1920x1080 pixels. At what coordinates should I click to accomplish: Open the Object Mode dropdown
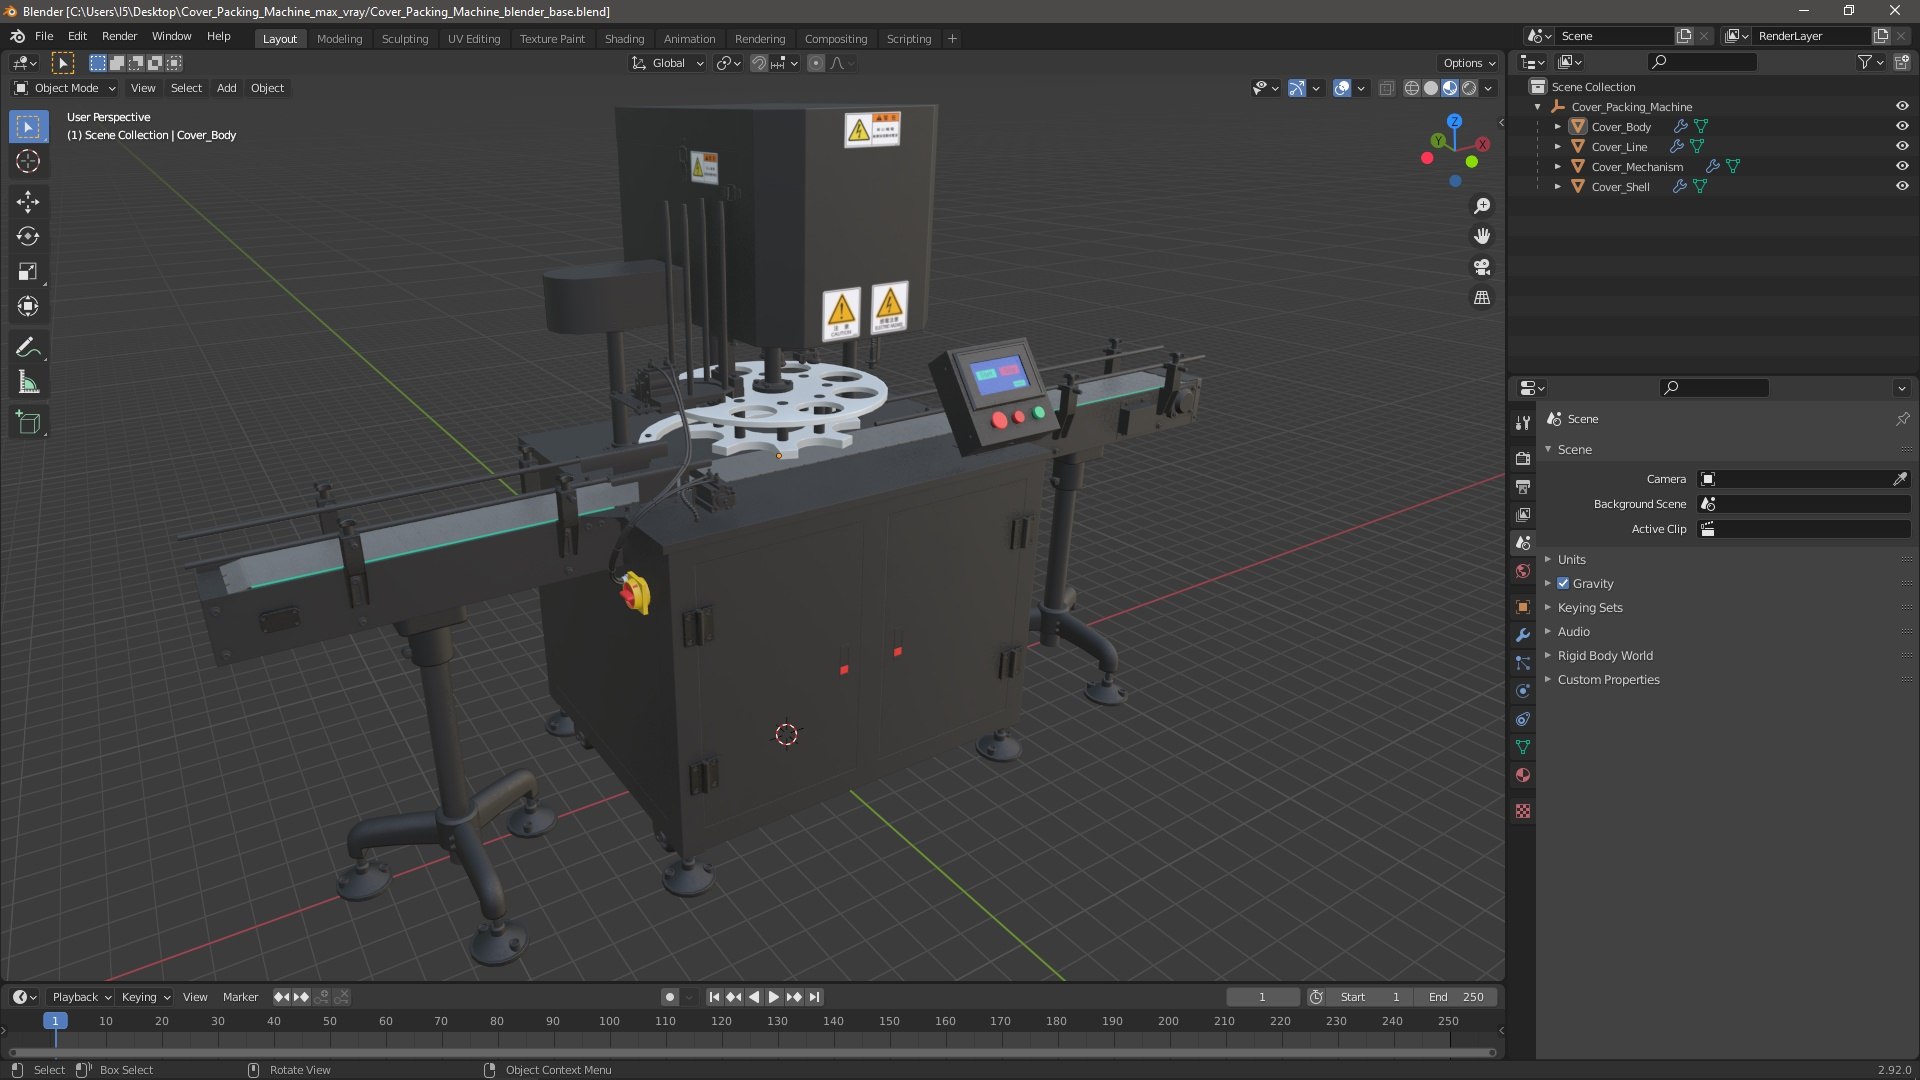pyautogui.click(x=65, y=88)
